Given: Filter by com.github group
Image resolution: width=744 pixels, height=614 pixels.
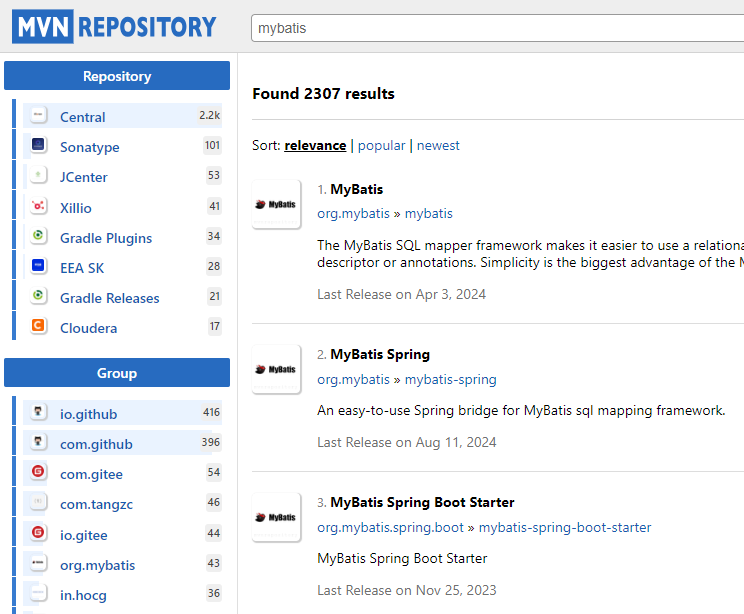Looking at the screenshot, I should point(96,445).
